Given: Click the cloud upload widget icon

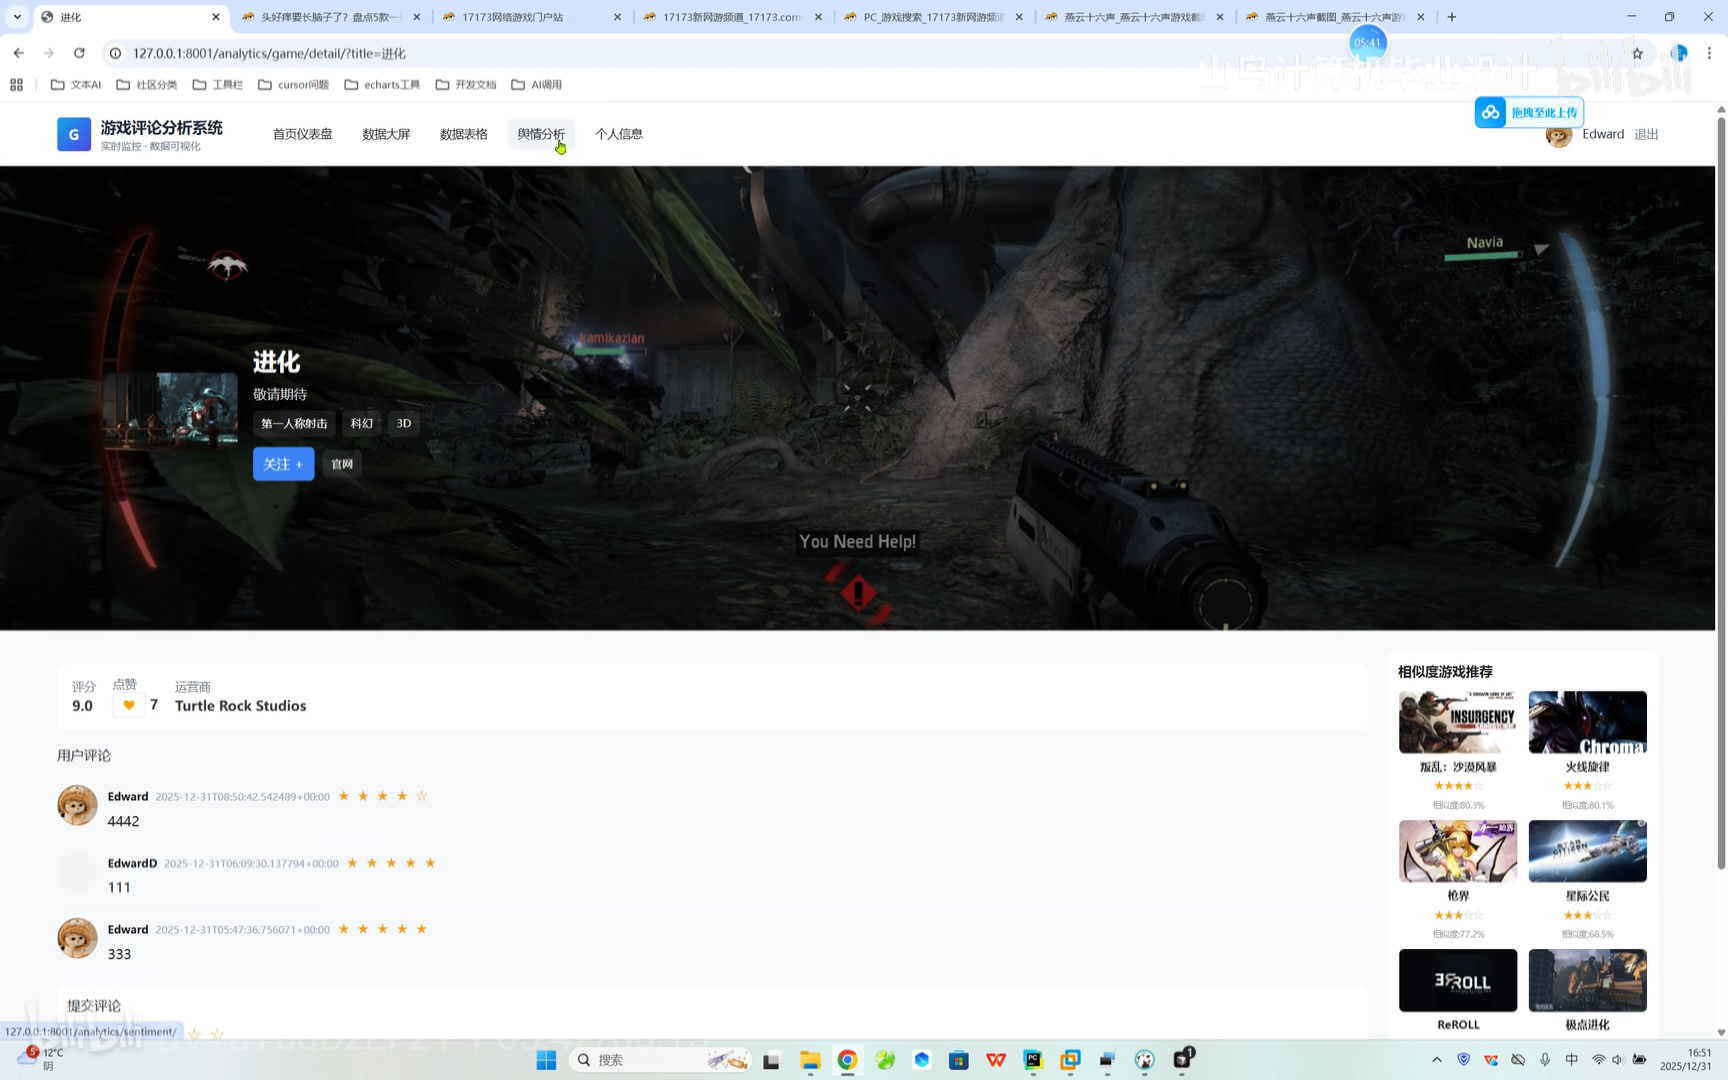Looking at the screenshot, I should [1491, 112].
